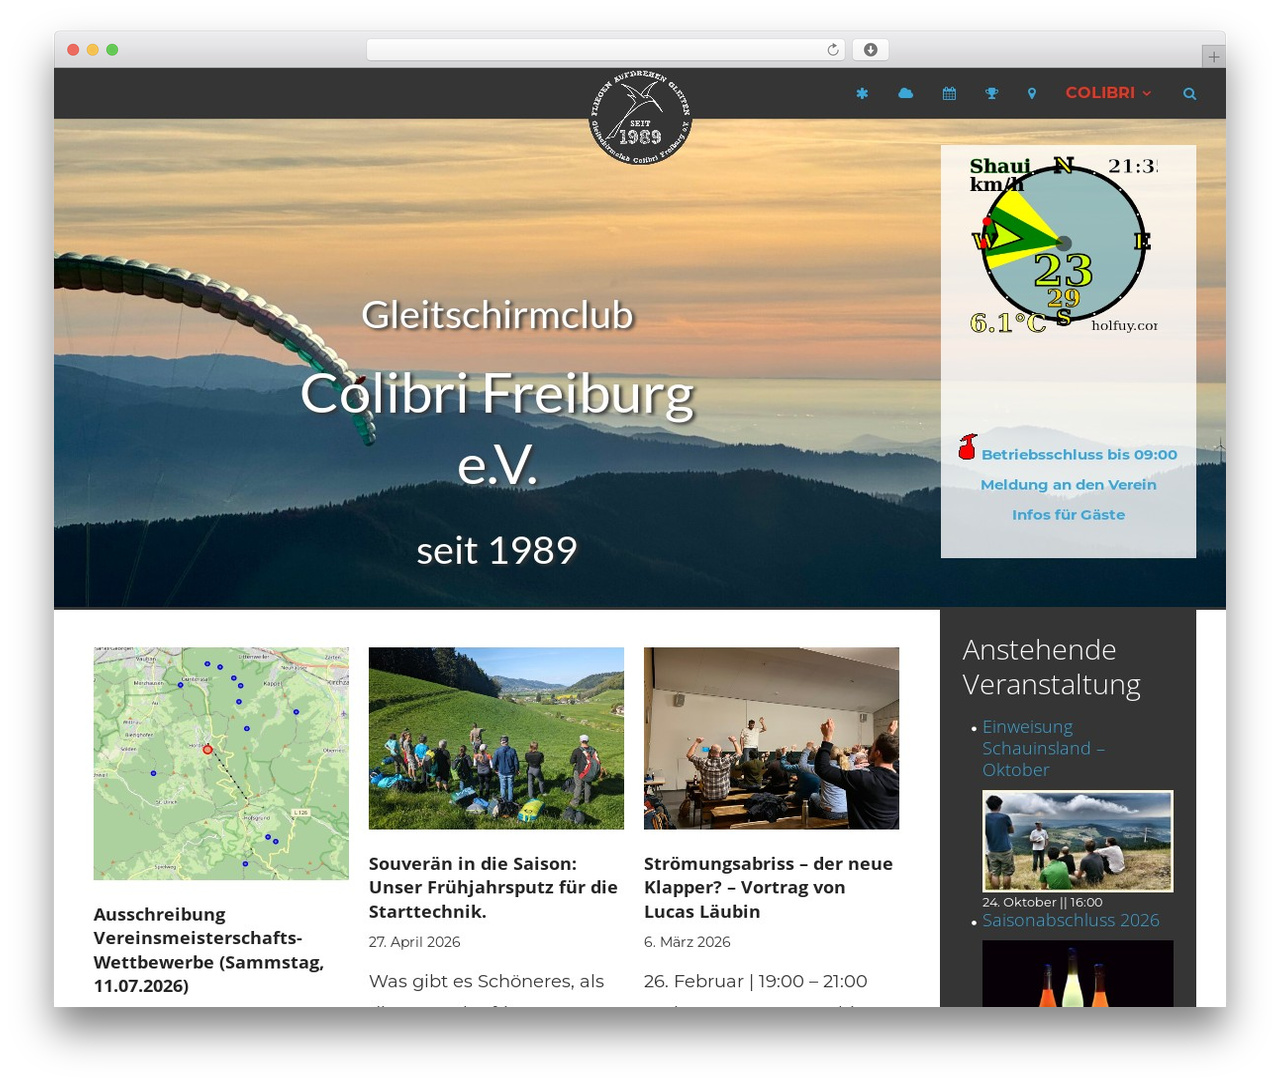Open 'Ausschreibung Vereinsmeisterschafts-Wettbewerbe' article title
This screenshot has width=1280, height=1084.
point(210,950)
